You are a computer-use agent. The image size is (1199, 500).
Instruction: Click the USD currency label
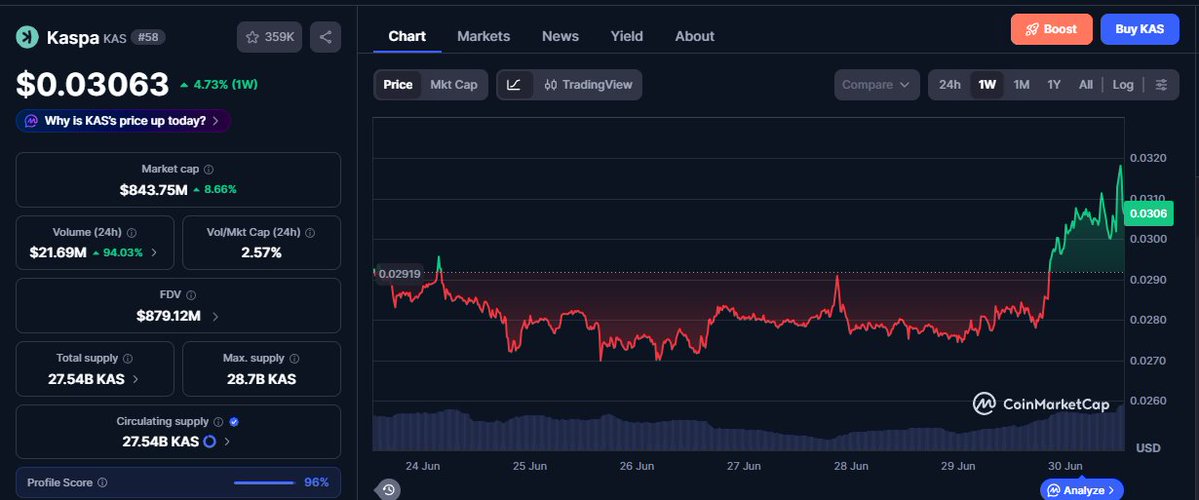click(1148, 447)
